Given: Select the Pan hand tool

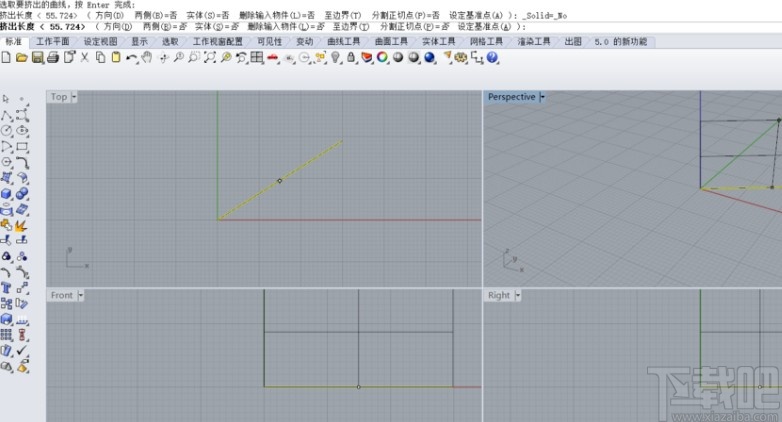Looking at the screenshot, I should [147, 57].
